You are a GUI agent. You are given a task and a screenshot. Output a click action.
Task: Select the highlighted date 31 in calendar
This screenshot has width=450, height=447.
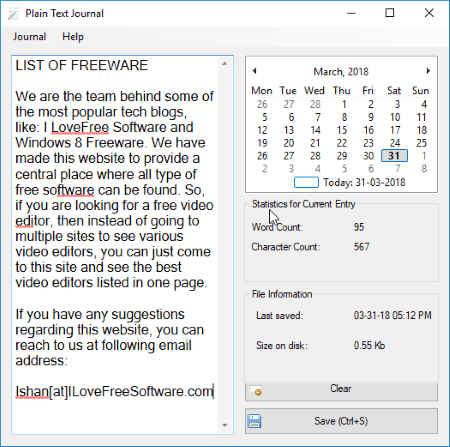tap(394, 156)
